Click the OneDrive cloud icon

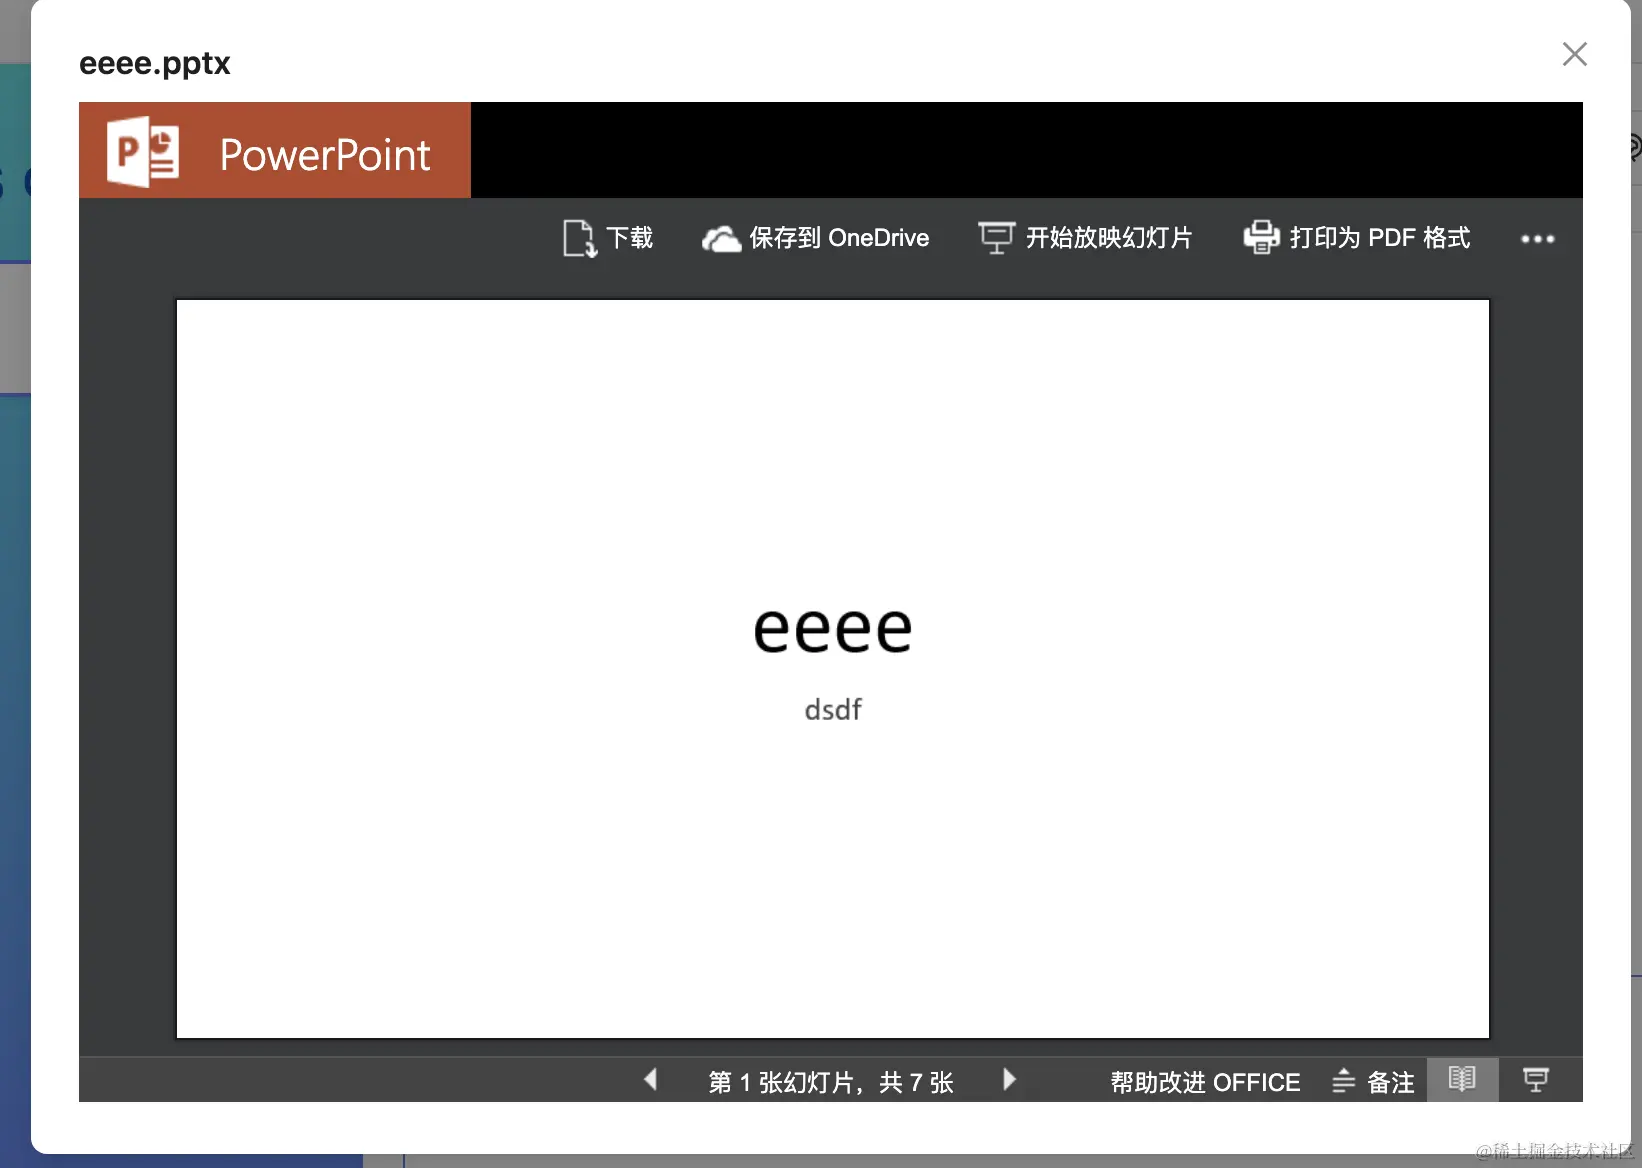721,239
